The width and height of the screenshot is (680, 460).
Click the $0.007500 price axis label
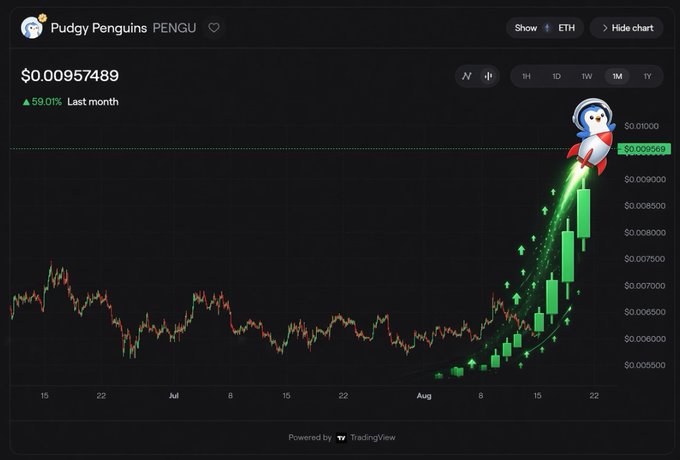click(645, 259)
